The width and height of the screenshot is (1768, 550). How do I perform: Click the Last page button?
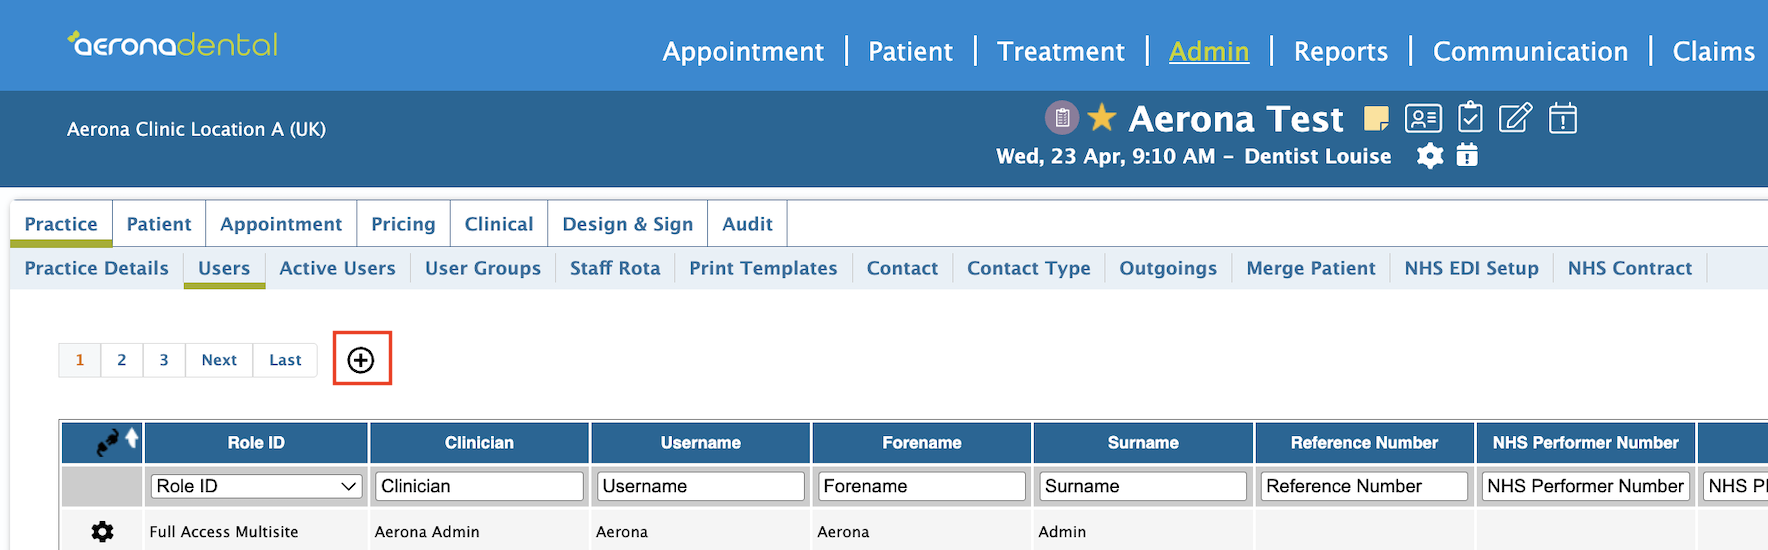285,360
